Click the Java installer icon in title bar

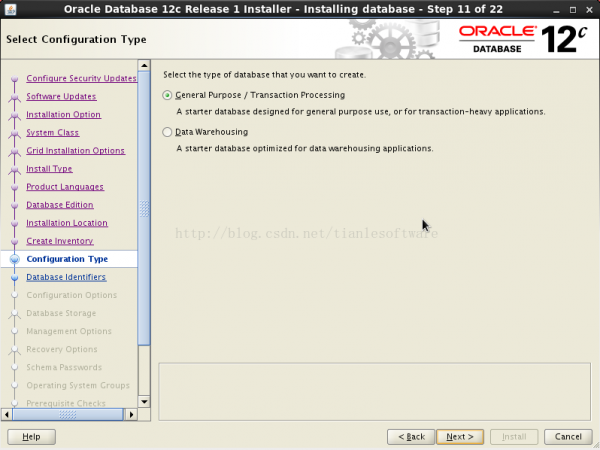[x=10, y=9]
